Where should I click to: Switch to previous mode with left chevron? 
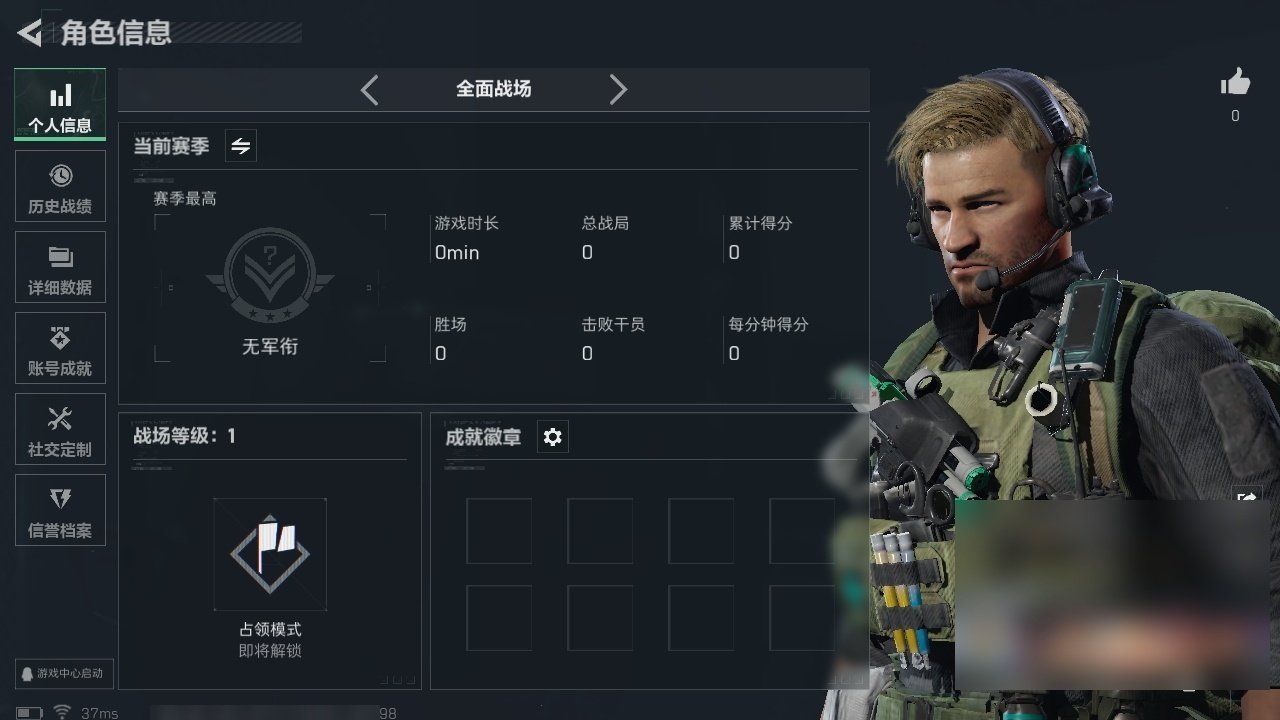click(369, 90)
